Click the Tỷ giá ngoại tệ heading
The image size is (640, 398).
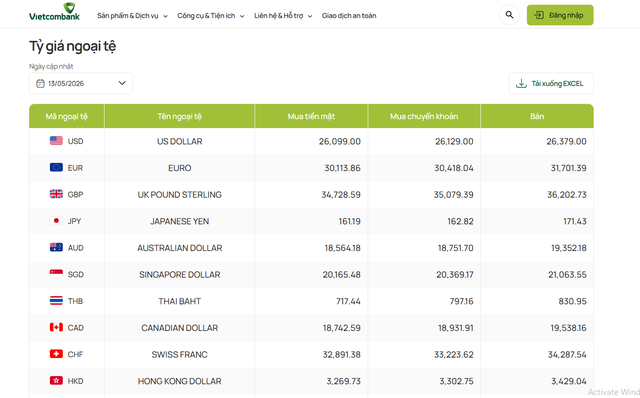(72, 46)
